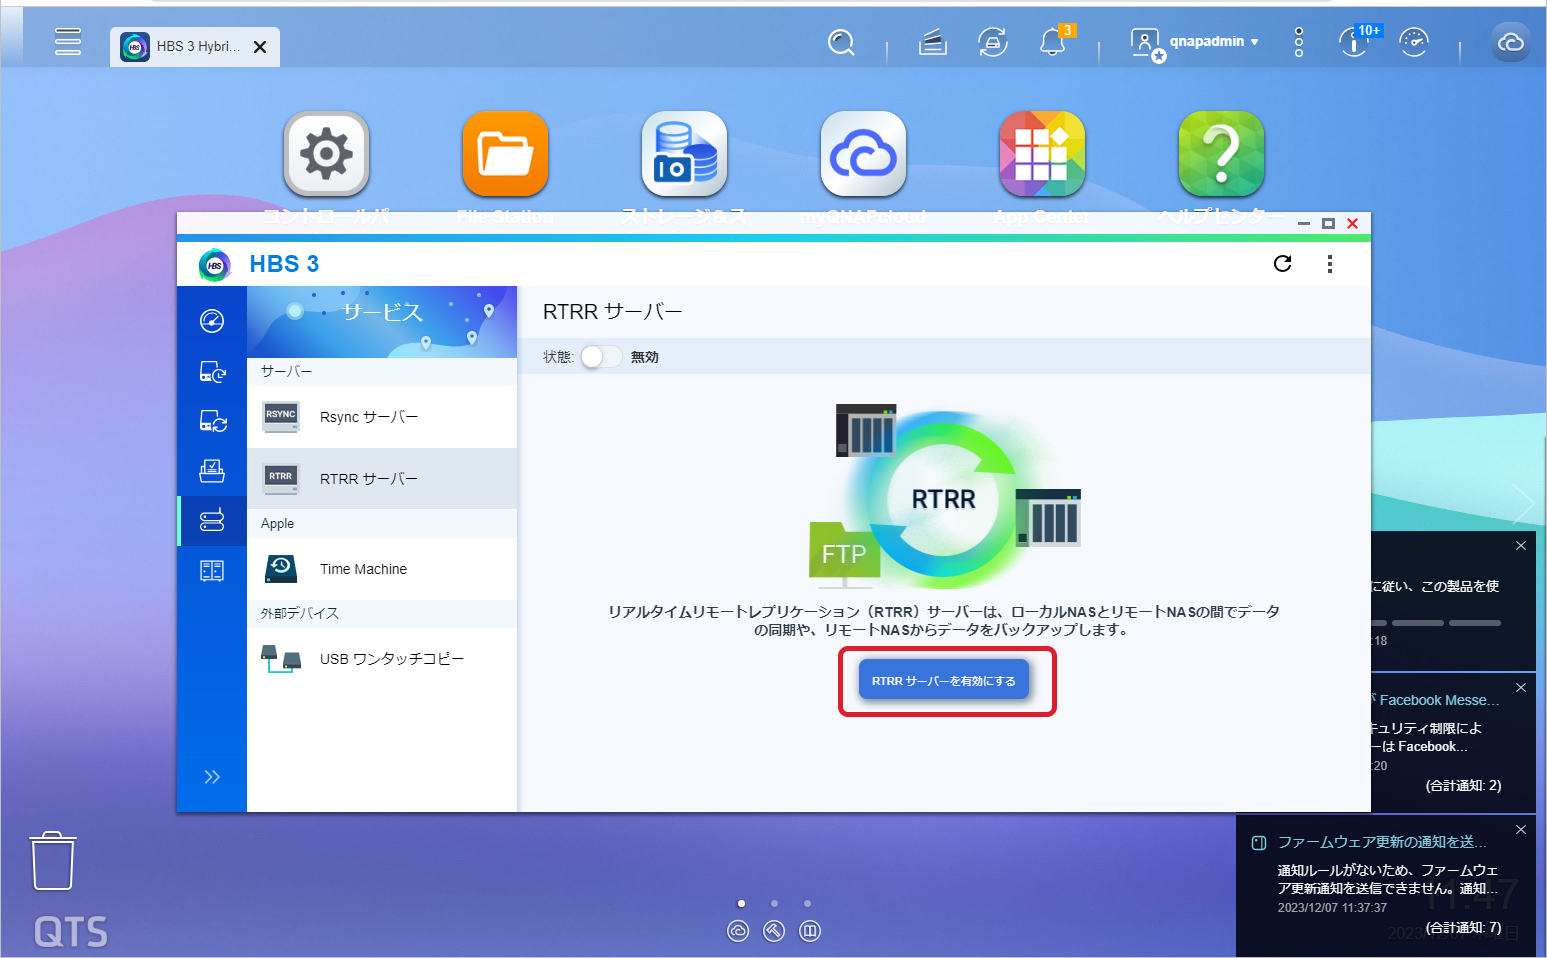This screenshot has width=1547, height=958.
Task: Close the HBS 3 window
Action: (1353, 224)
